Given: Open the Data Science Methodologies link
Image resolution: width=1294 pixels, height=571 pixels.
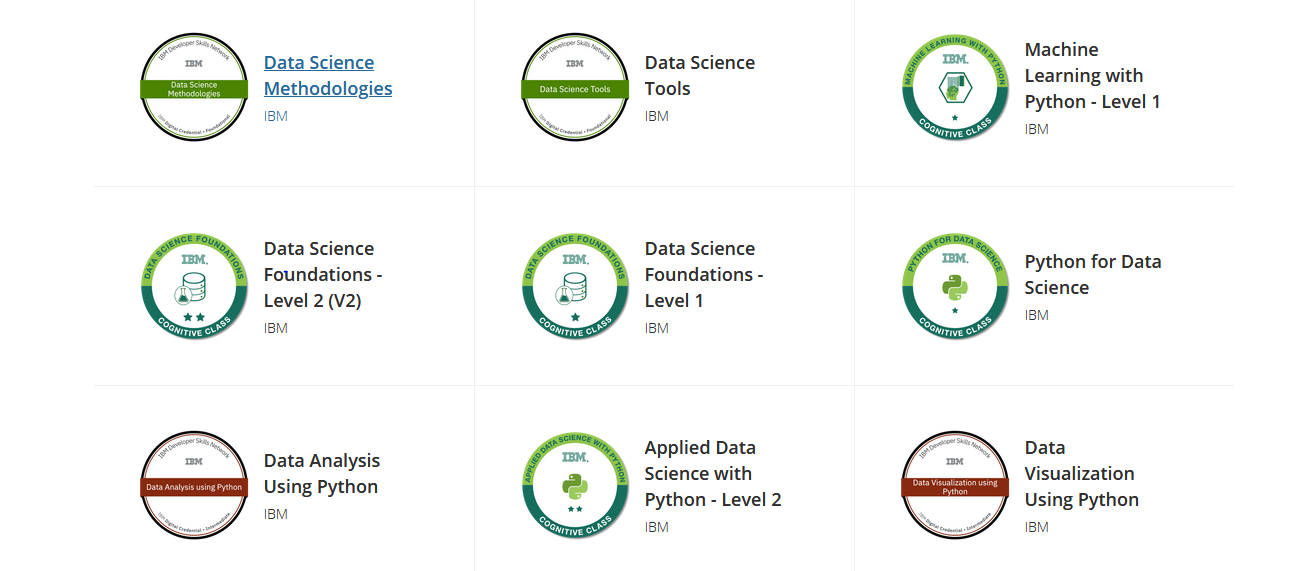Looking at the screenshot, I should [x=327, y=76].
